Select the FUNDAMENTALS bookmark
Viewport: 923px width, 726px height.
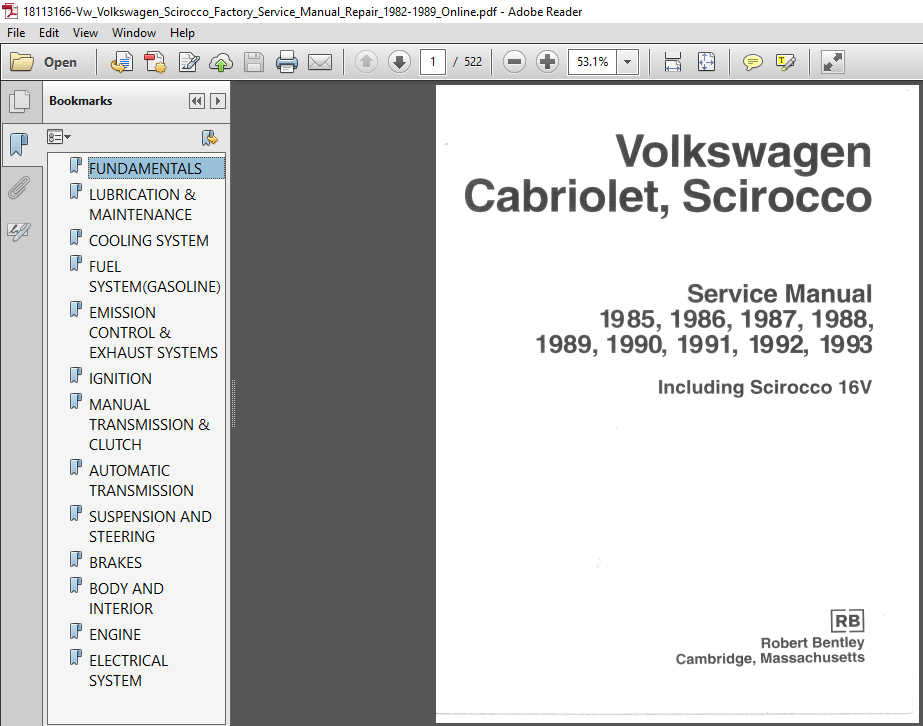(156, 168)
